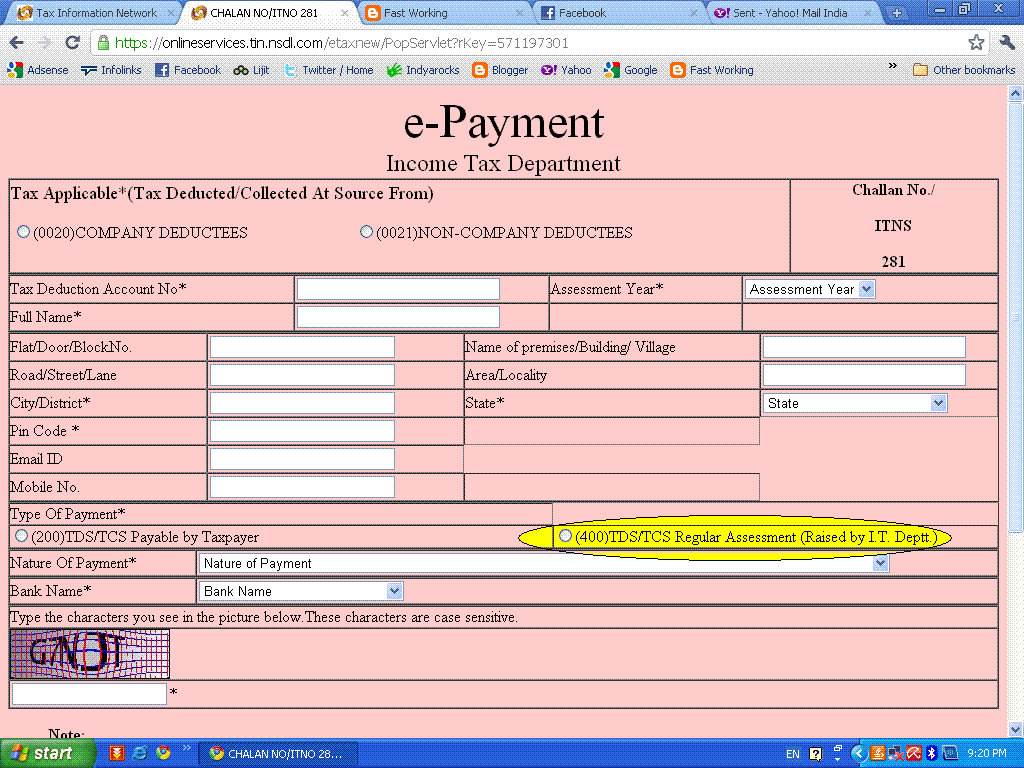The width and height of the screenshot is (1024, 768).
Task: Select the (0021) Non-Company Deductees option
Action: point(366,231)
